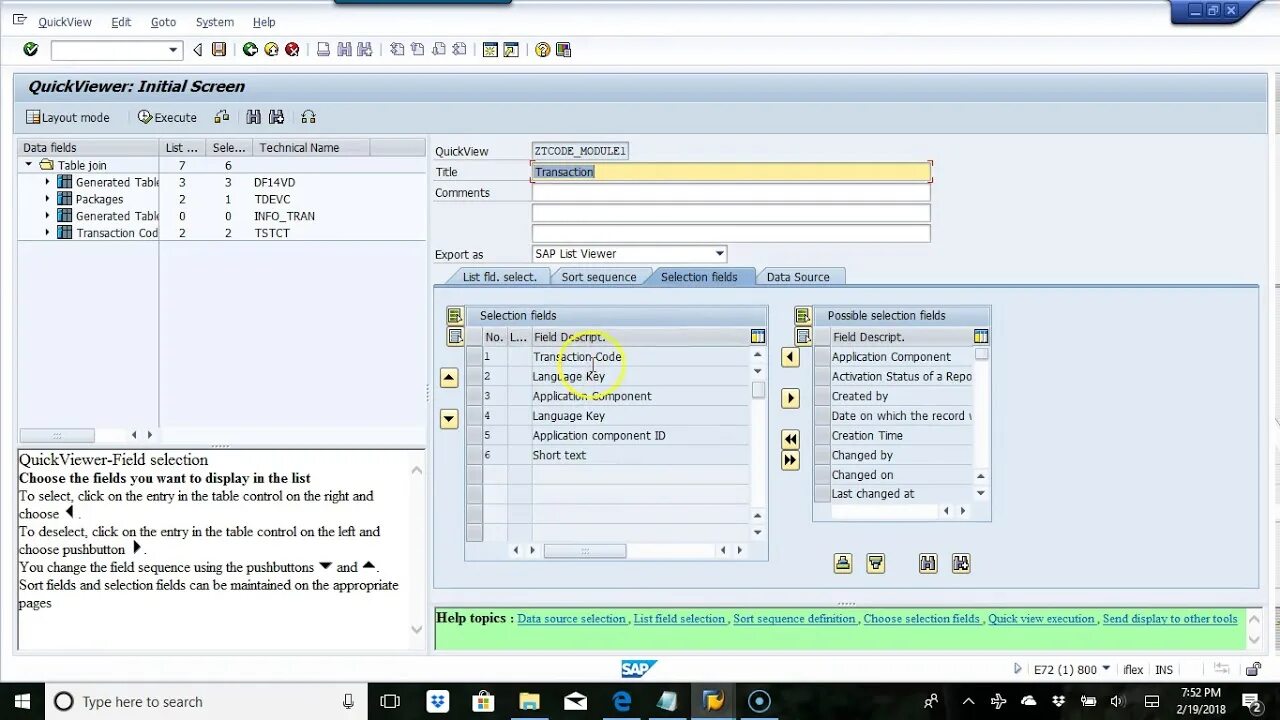
Task: Click the sort ascending icon below possible fields
Action: [843, 564]
